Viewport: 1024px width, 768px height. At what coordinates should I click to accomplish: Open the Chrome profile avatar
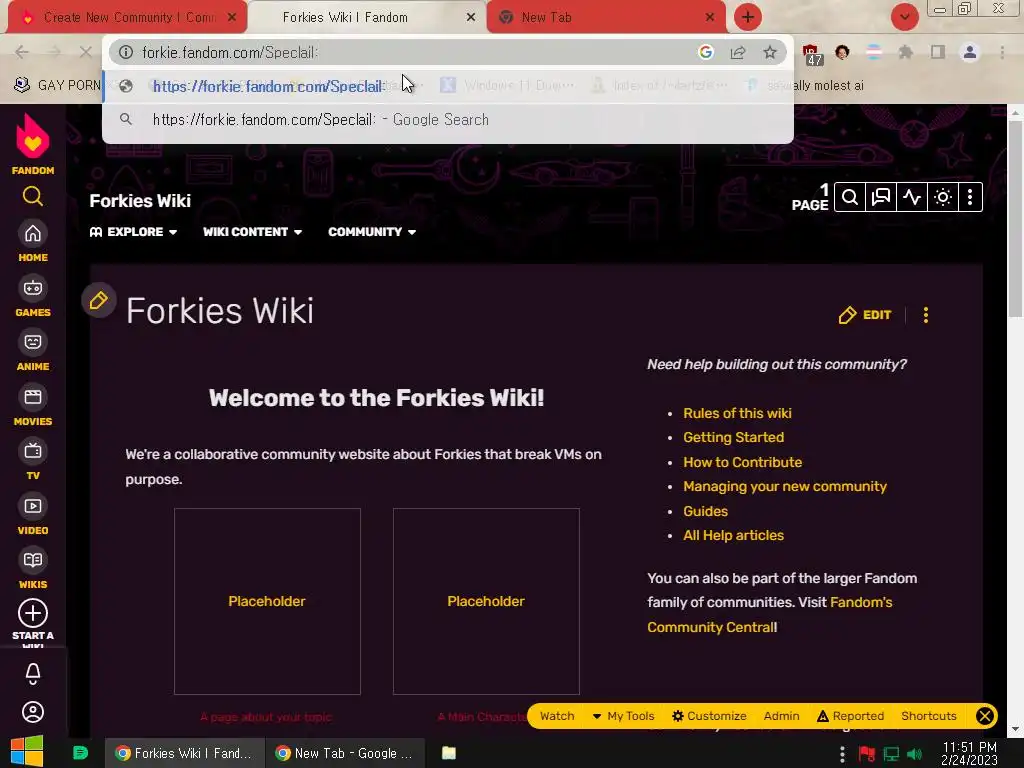(970, 52)
